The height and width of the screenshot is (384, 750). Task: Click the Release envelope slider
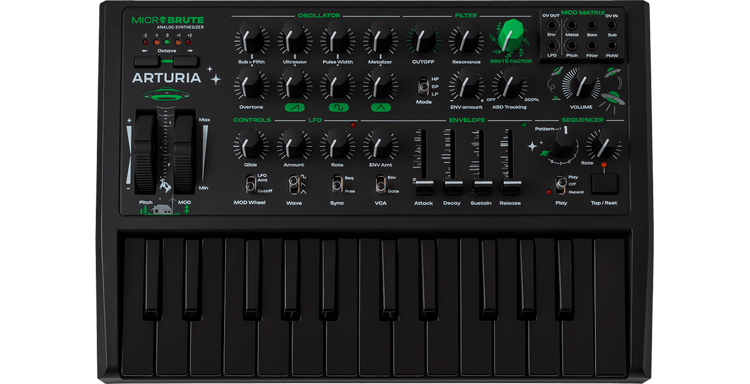(511, 186)
